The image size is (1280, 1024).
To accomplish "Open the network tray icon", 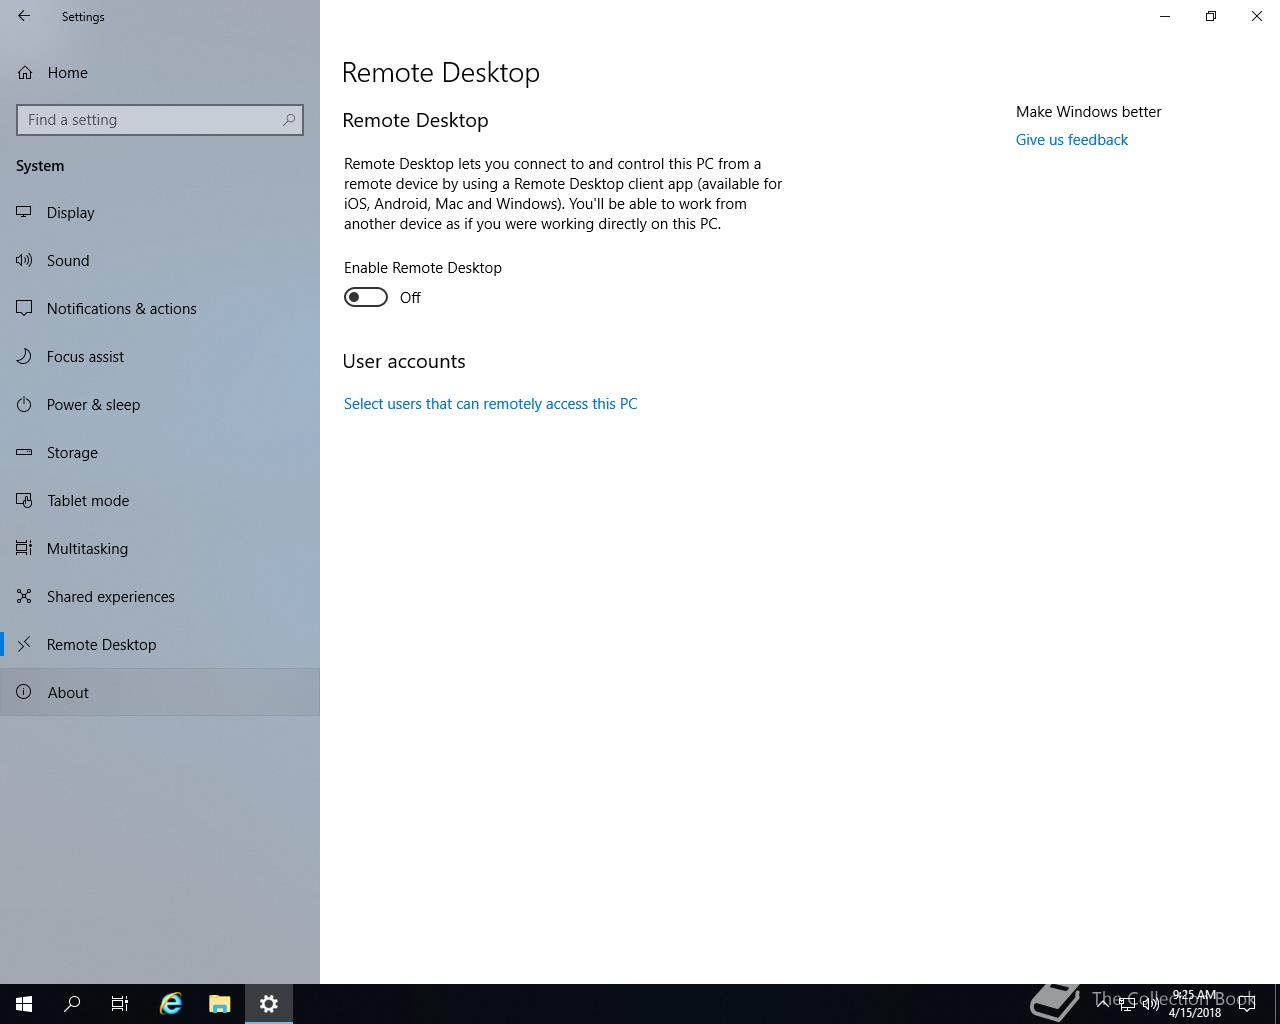I will coord(1126,1003).
